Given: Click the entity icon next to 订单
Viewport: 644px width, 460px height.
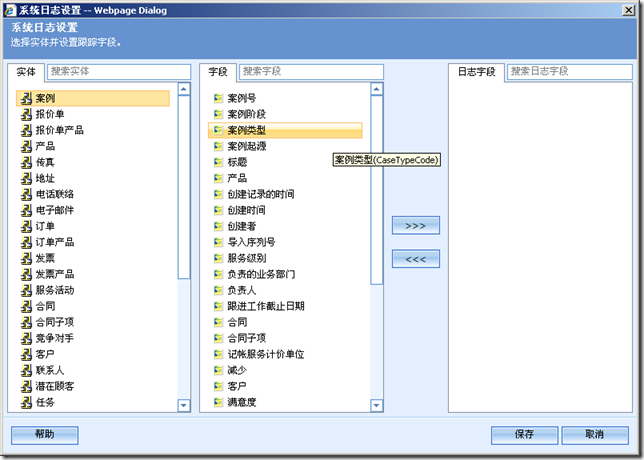Looking at the screenshot, I should click(x=26, y=226).
